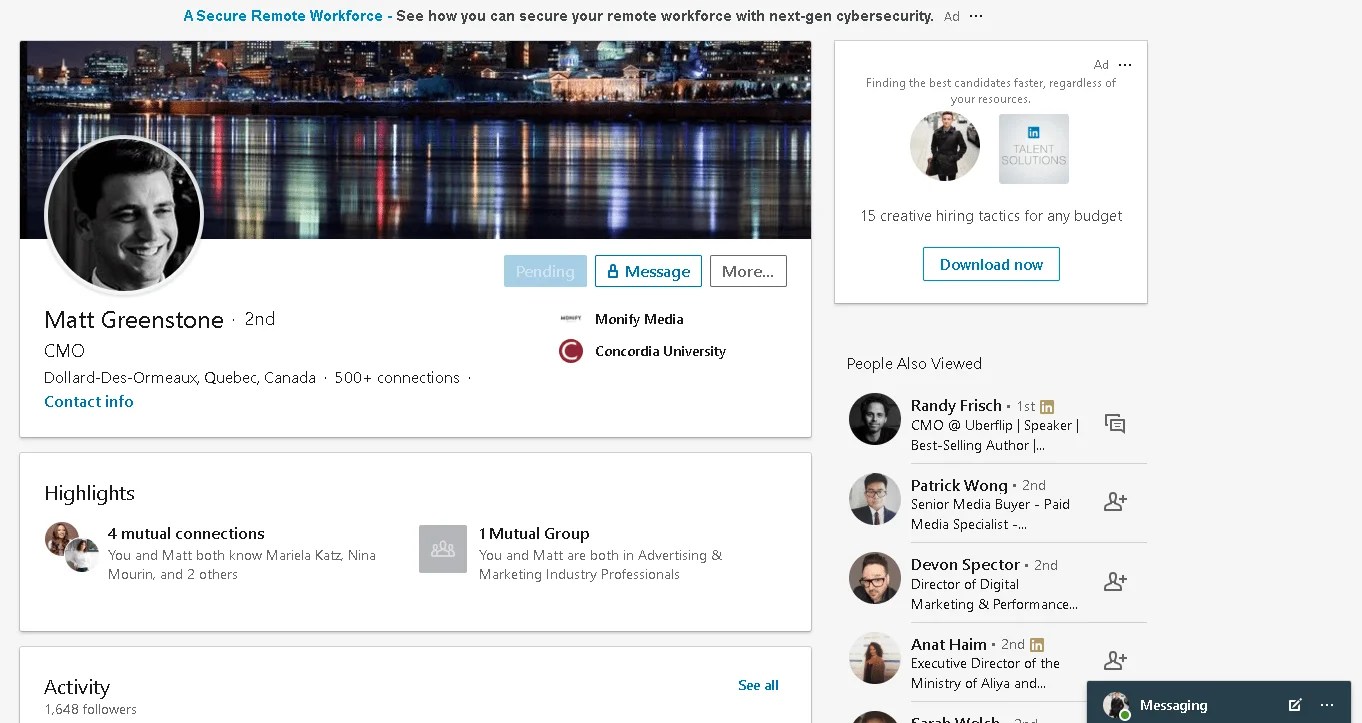Open Randy Frisch profile photo
This screenshot has height=723, width=1362.
[x=875, y=419]
